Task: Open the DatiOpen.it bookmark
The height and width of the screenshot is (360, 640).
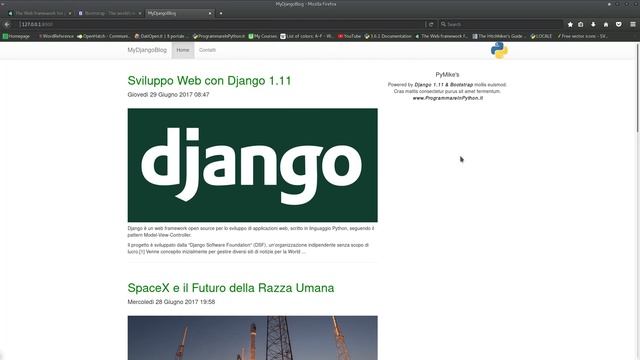Action: [x=161, y=36]
